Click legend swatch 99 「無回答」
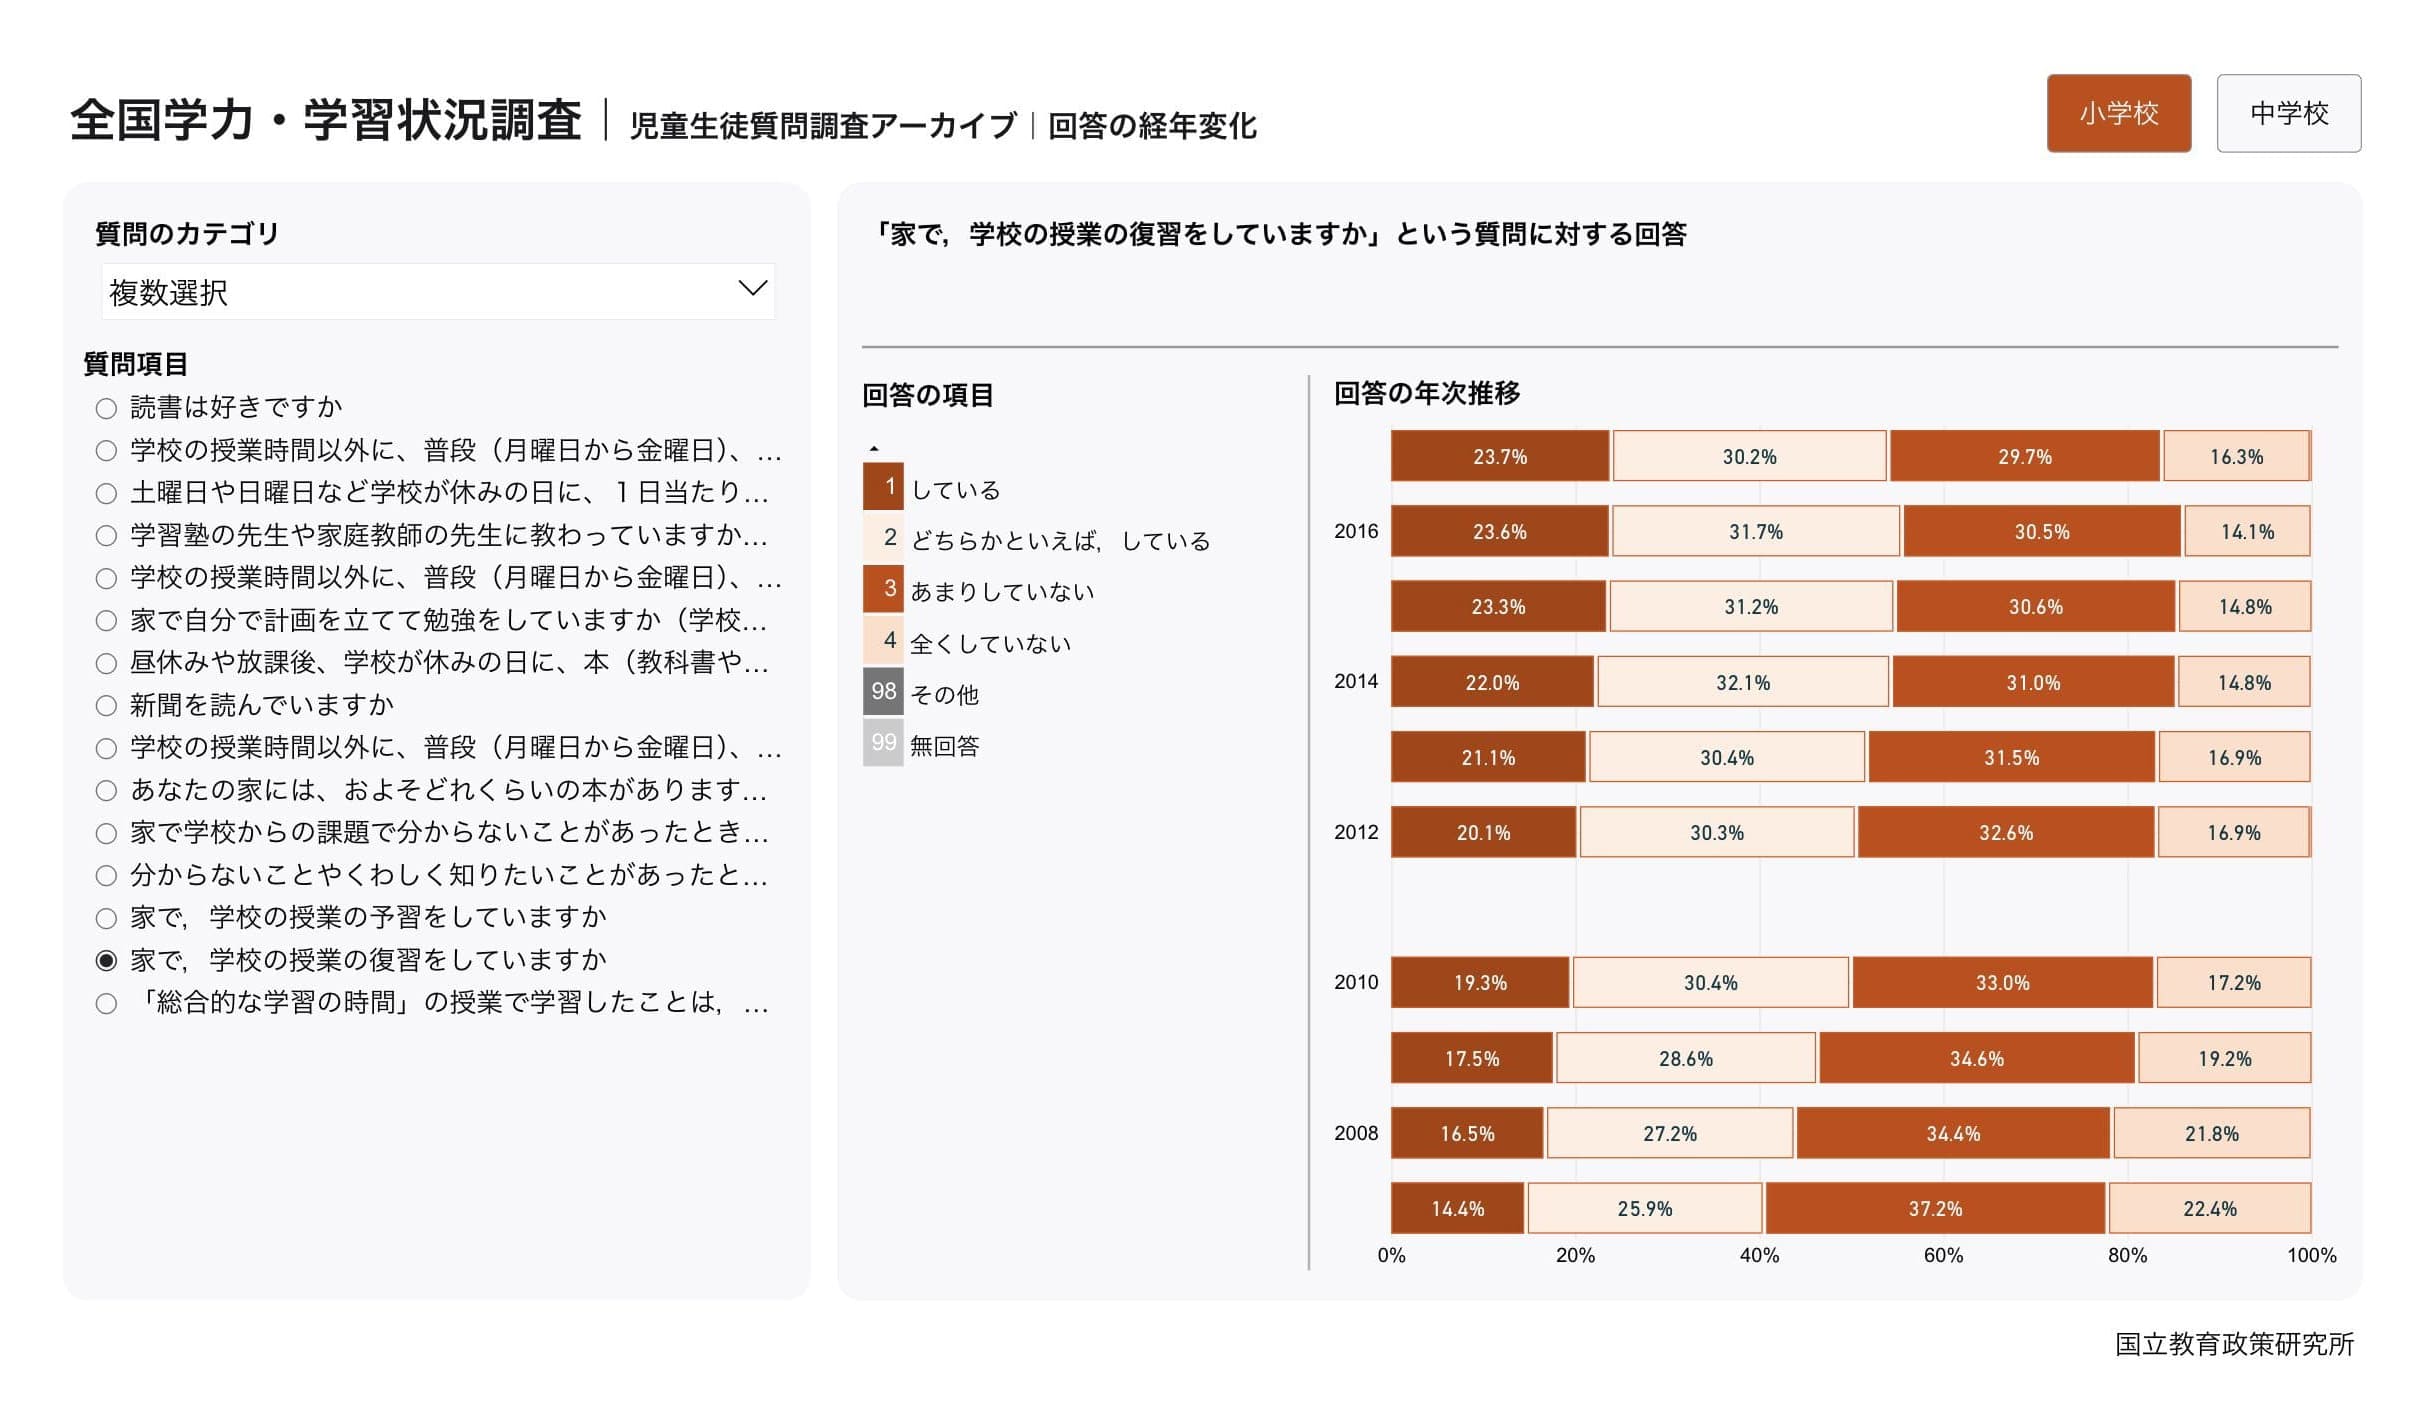This screenshot has width=2426, height=1426. pyautogui.click(x=883, y=743)
